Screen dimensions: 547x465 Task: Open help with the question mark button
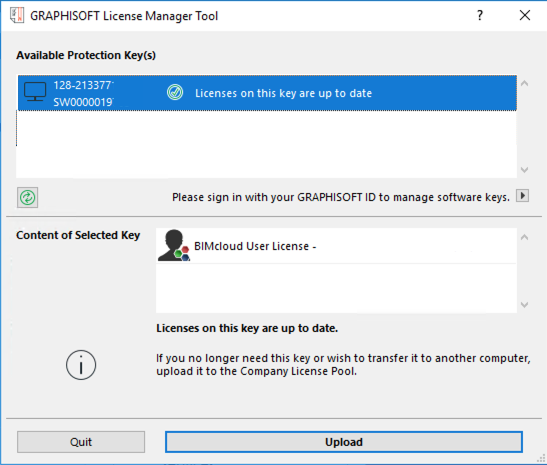click(480, 15)
